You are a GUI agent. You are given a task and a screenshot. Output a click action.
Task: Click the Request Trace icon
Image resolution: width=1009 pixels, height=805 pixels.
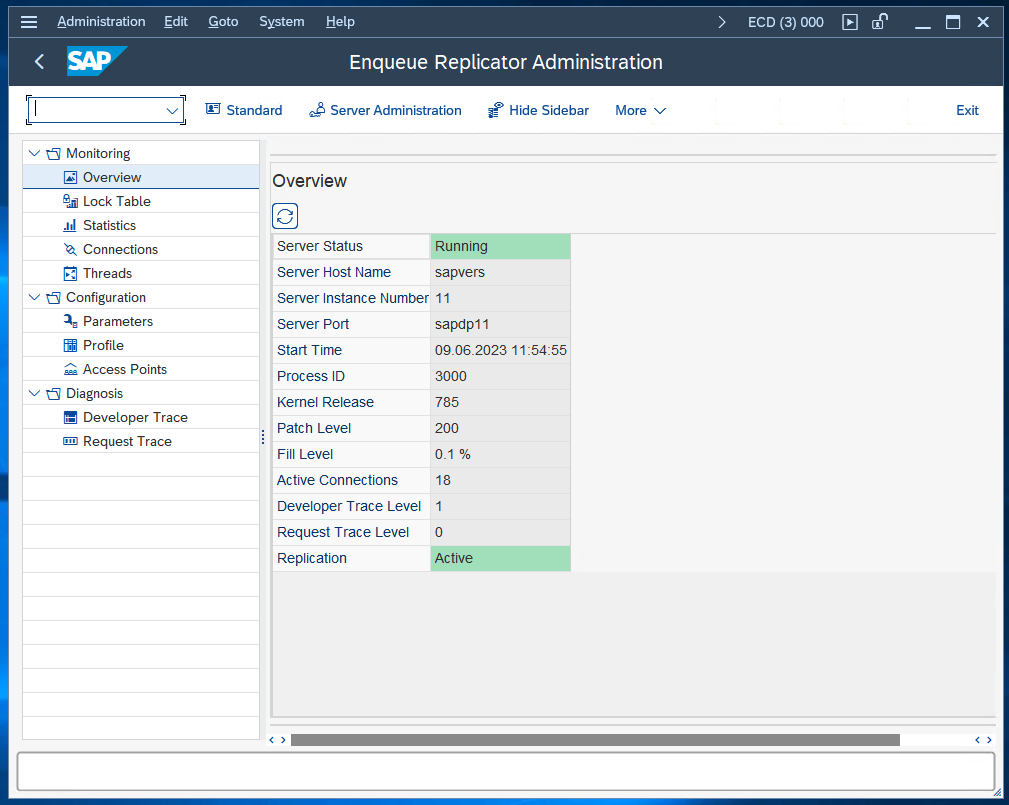(x=70, y=441)
